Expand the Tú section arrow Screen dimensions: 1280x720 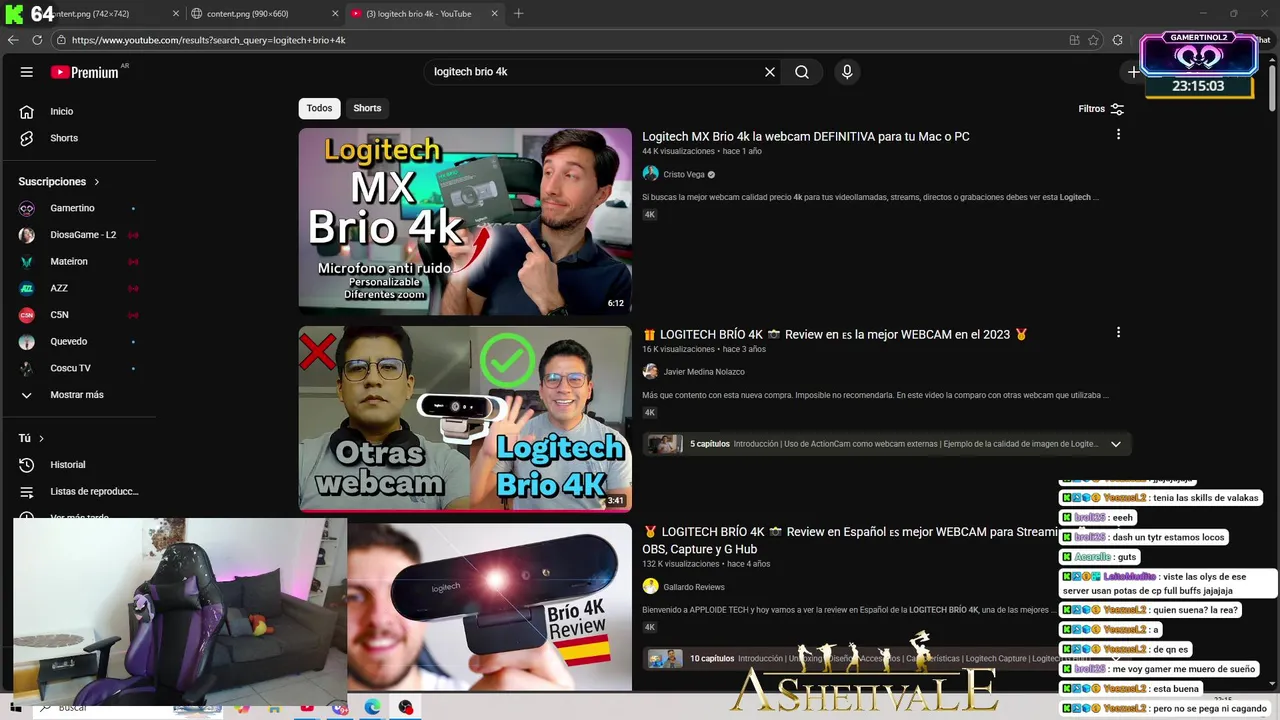pos(41,438)
